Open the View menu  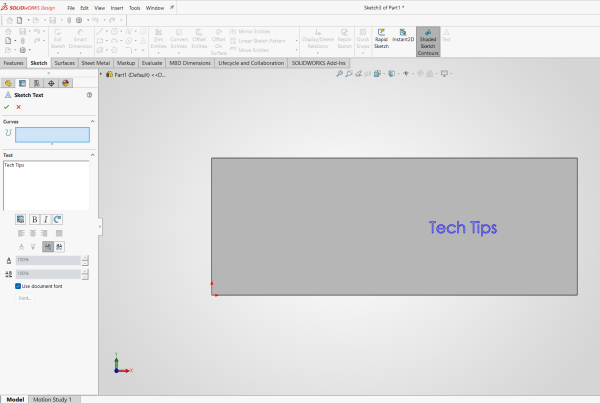pos(99,8)
